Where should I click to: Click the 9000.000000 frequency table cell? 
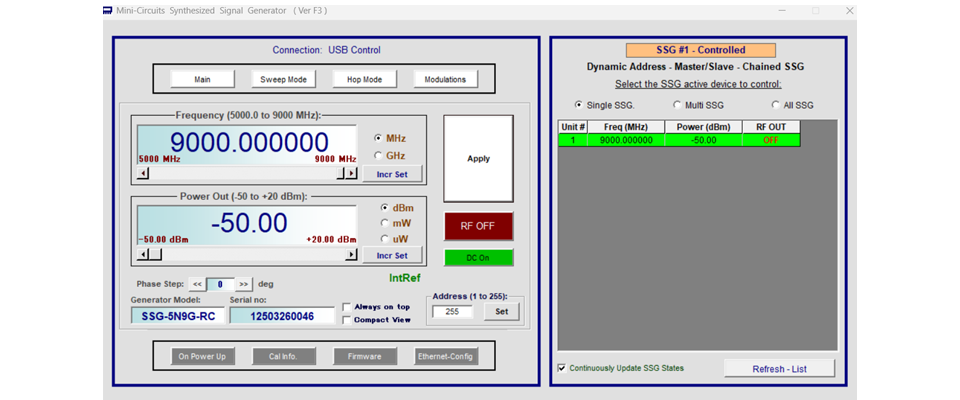[626, 140]
